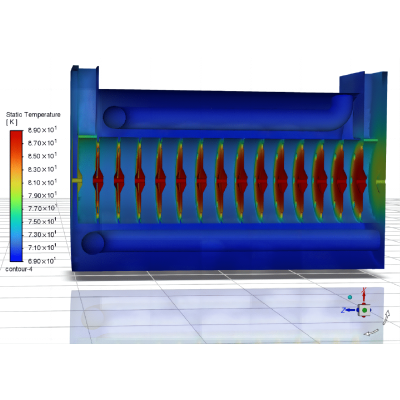Image resolution: width=400 pixels, height=400 pixels.
Task: Click the temperature colormap legend bar
Action: click(x=16, y=196)
